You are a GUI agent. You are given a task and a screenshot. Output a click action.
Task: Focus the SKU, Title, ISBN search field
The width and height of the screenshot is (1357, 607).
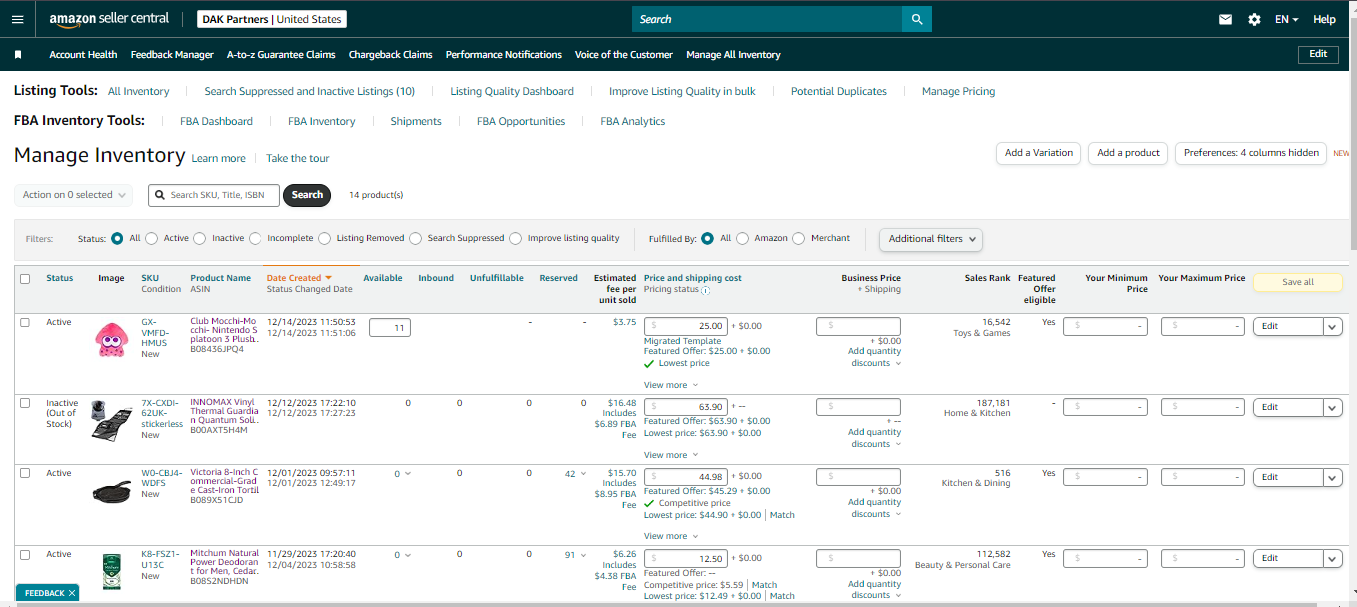click(x=214, y=195)
